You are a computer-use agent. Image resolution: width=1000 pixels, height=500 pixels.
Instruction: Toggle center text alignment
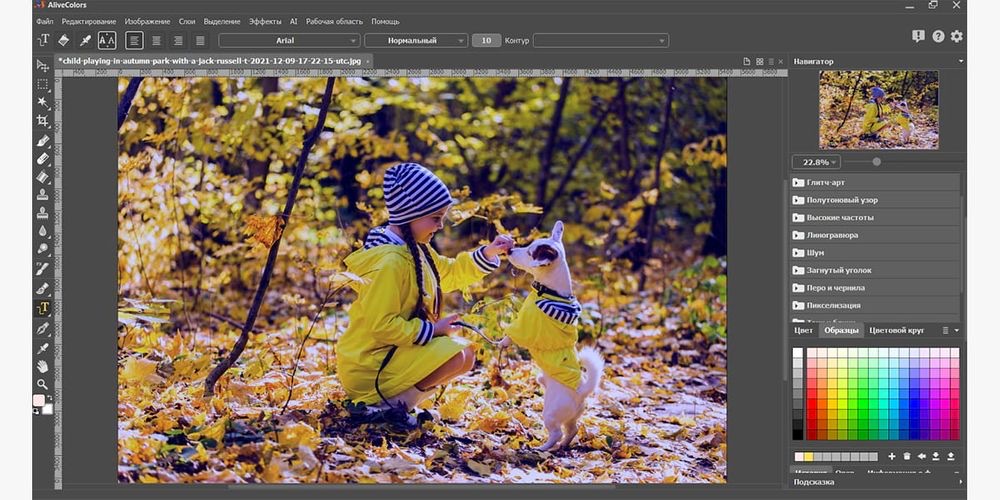tap(156, 40)
